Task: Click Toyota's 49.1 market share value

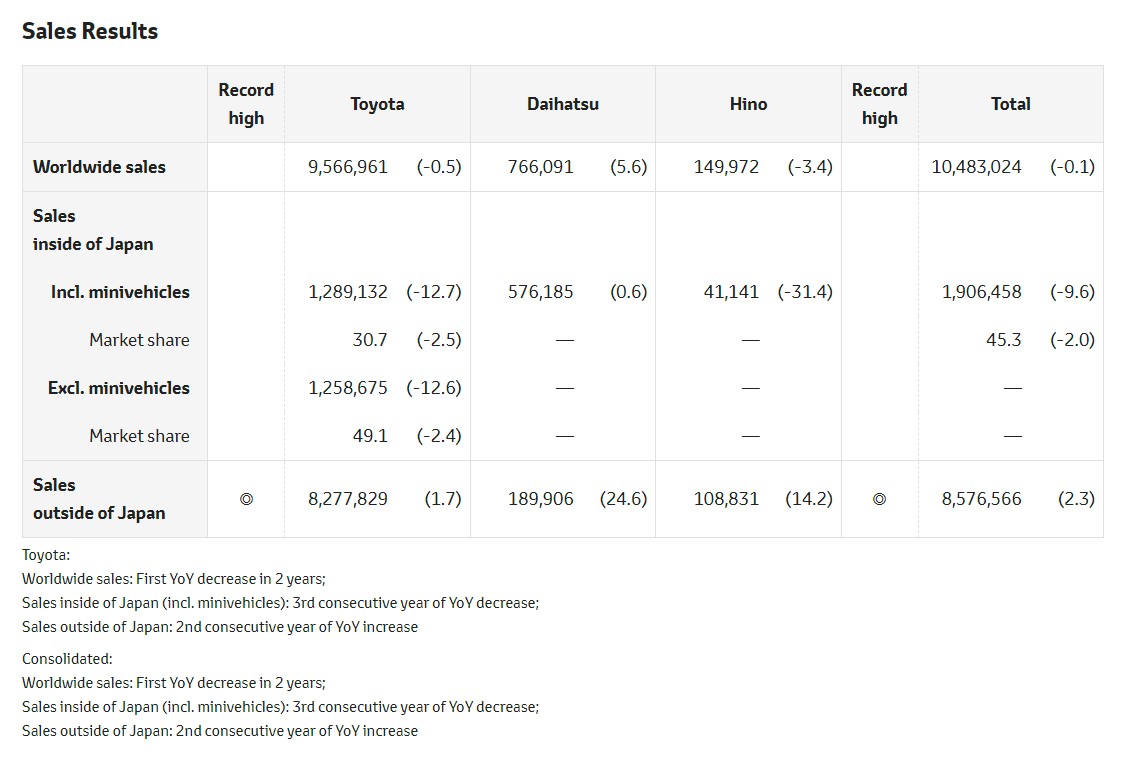Action: tap(369, 436)
